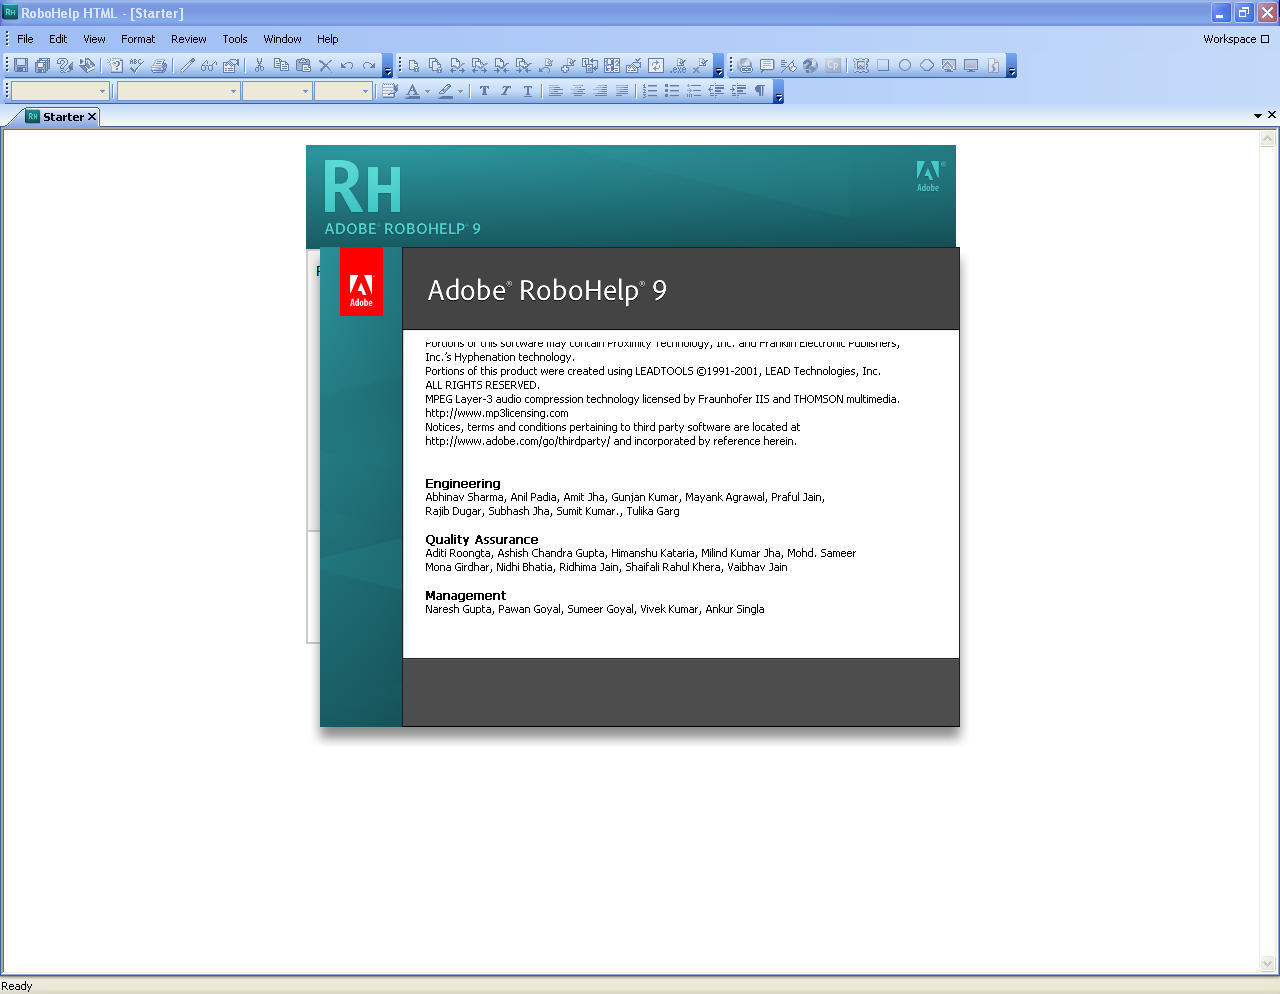The width and height of the screenshot is (1280, 994).
Task: Select the Starter tab
Action: click(62, 117)
